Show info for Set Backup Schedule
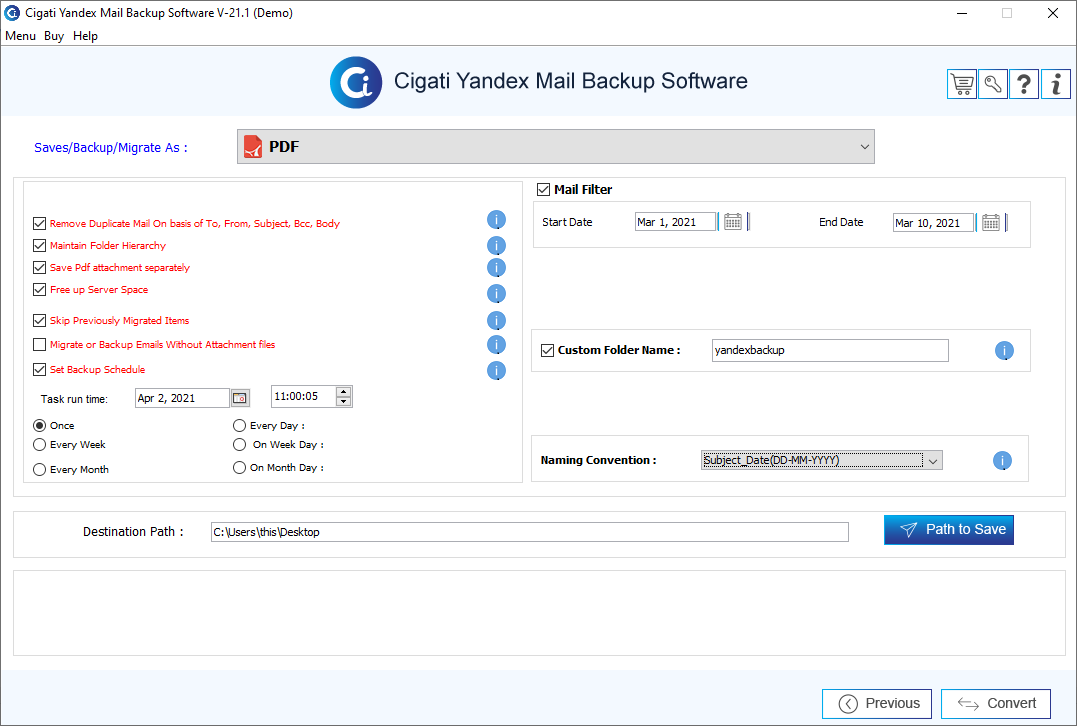The height and width of the screenshot is (726, 1077). click(497, 370)
